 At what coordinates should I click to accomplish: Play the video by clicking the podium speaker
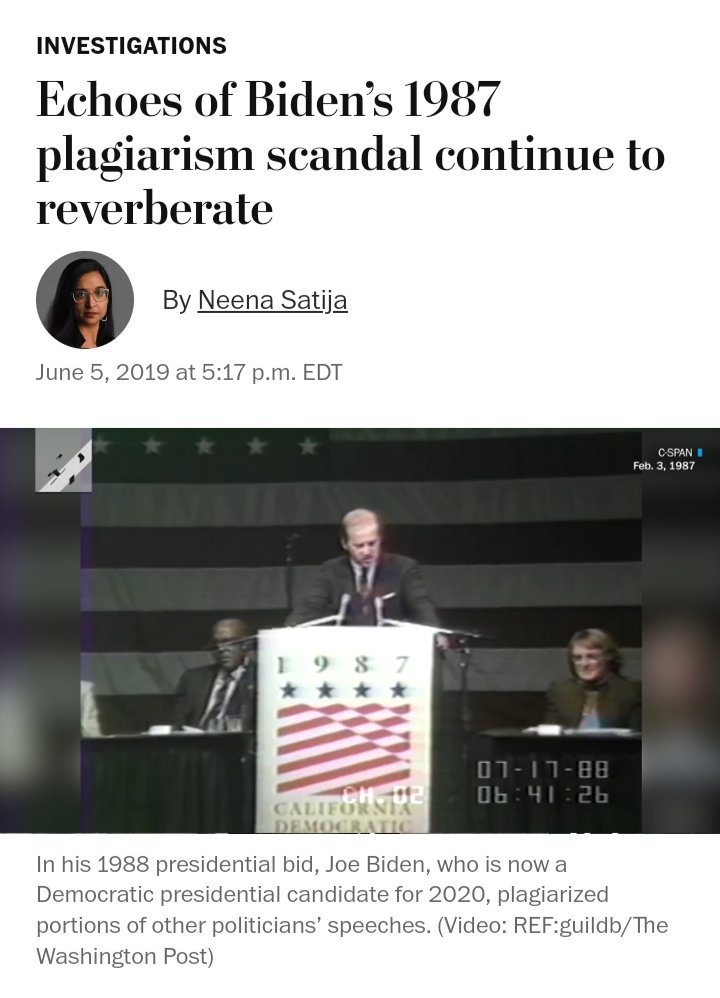point(363,570)
